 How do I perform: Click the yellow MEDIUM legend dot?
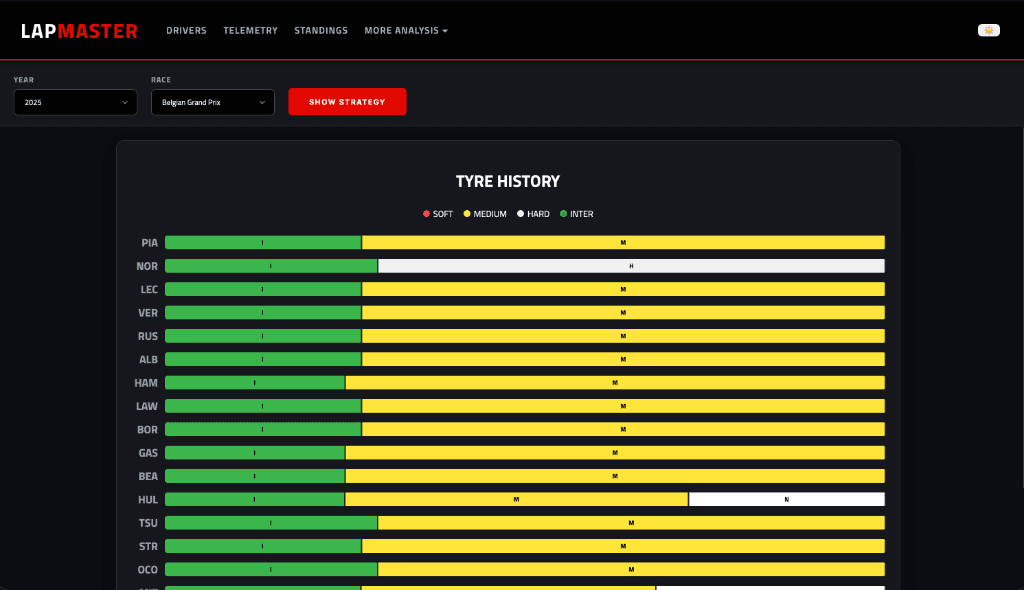point(468,213)
